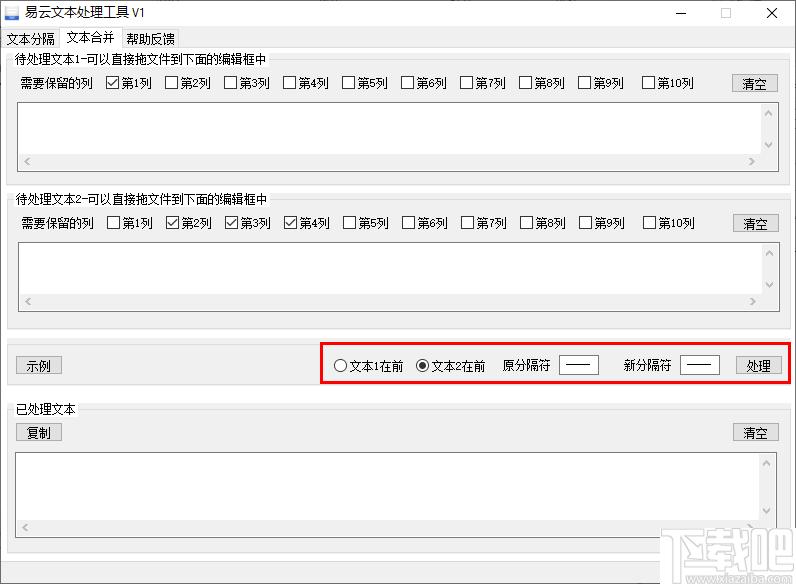Tick 第6列 in text 2 row
The width and height of the screenshot is (796, 584).
tap(424, 223)
